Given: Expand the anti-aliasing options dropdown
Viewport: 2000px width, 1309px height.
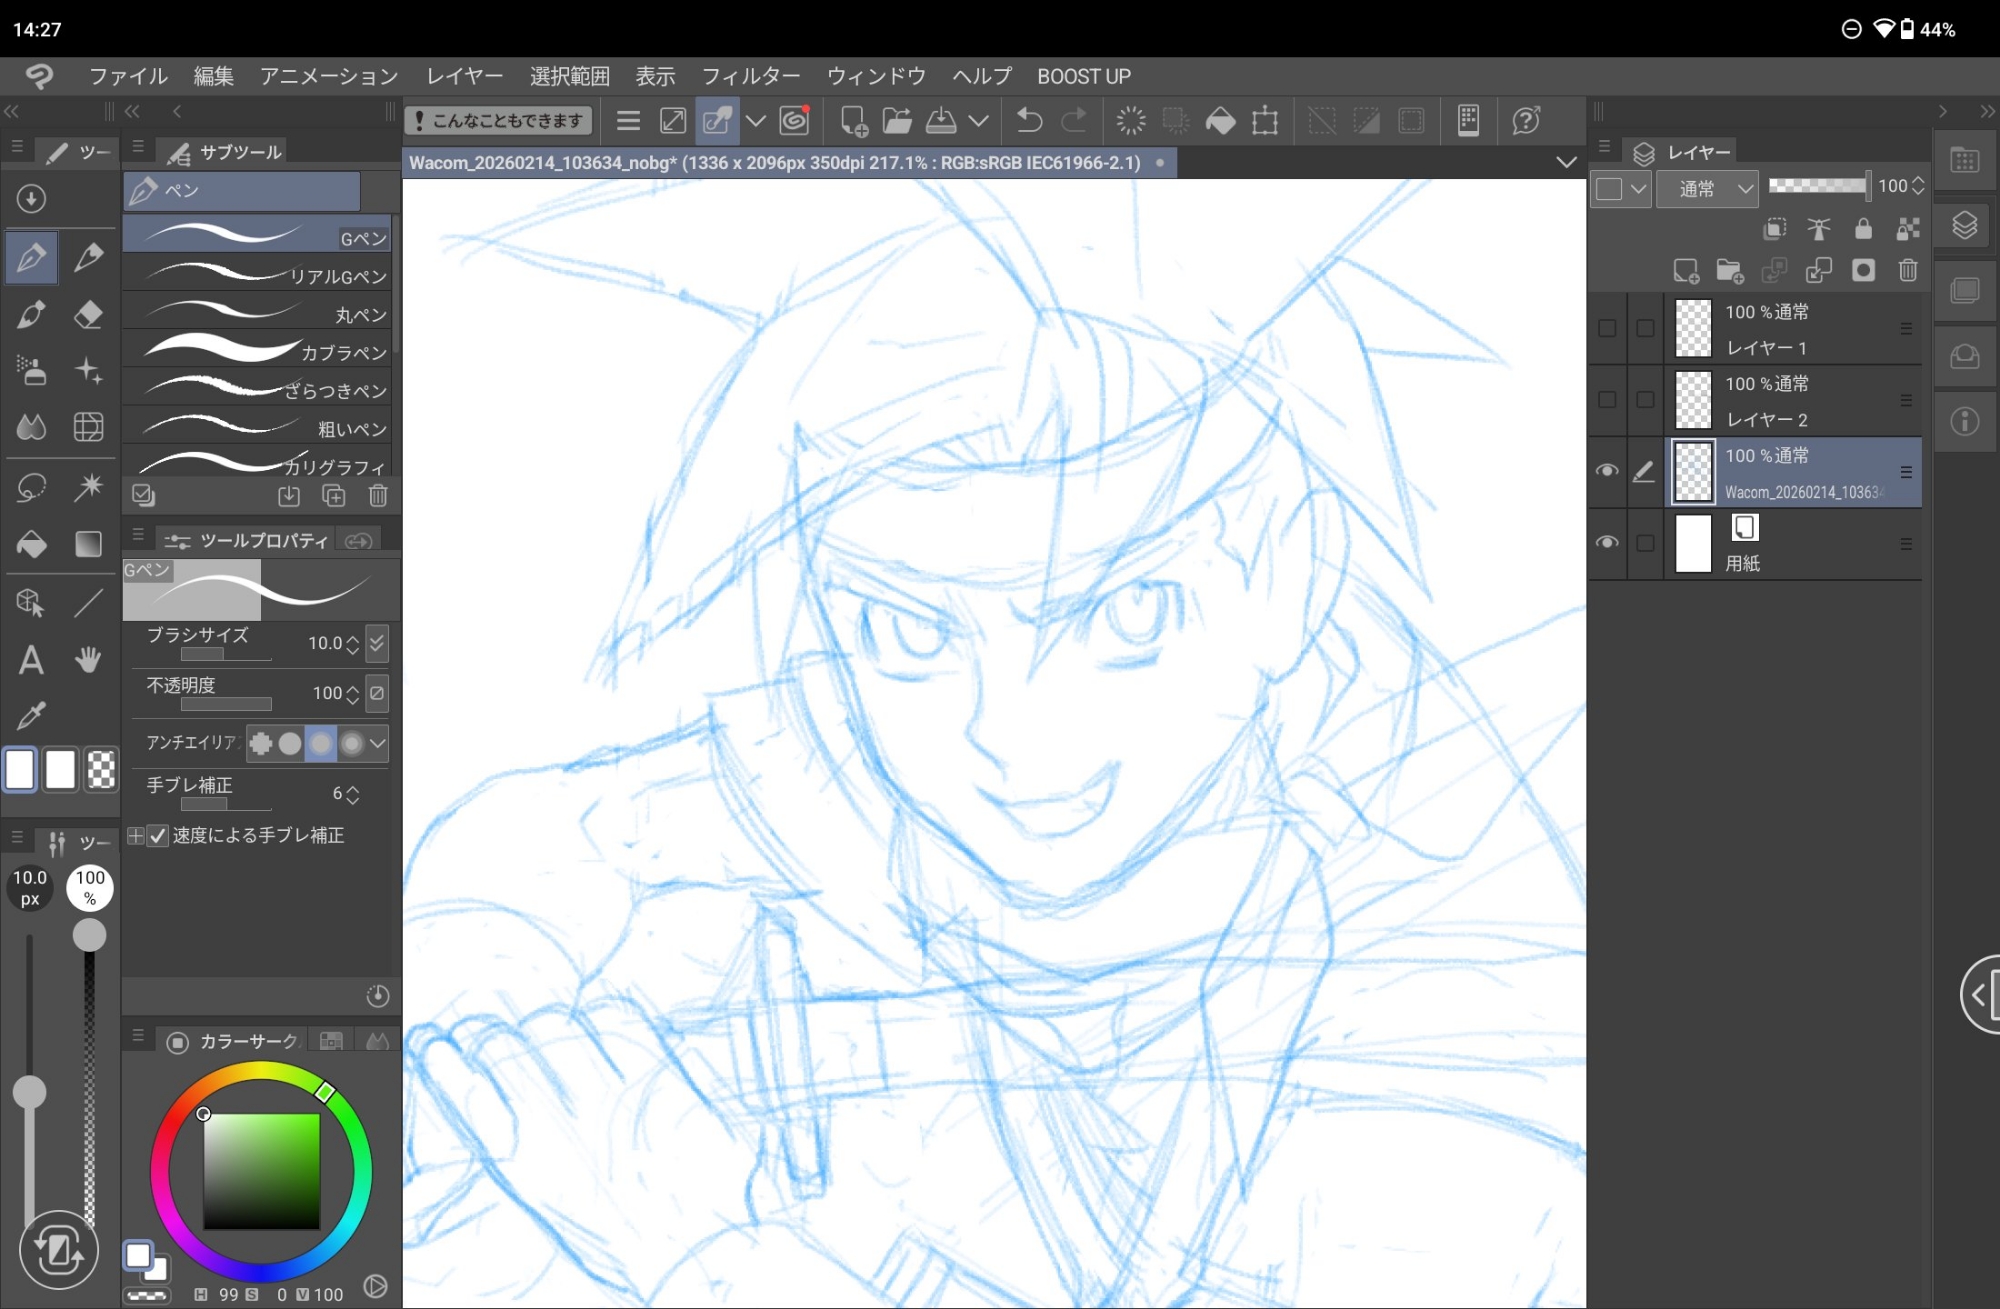Looking at the screenshot, I should 377,743.
